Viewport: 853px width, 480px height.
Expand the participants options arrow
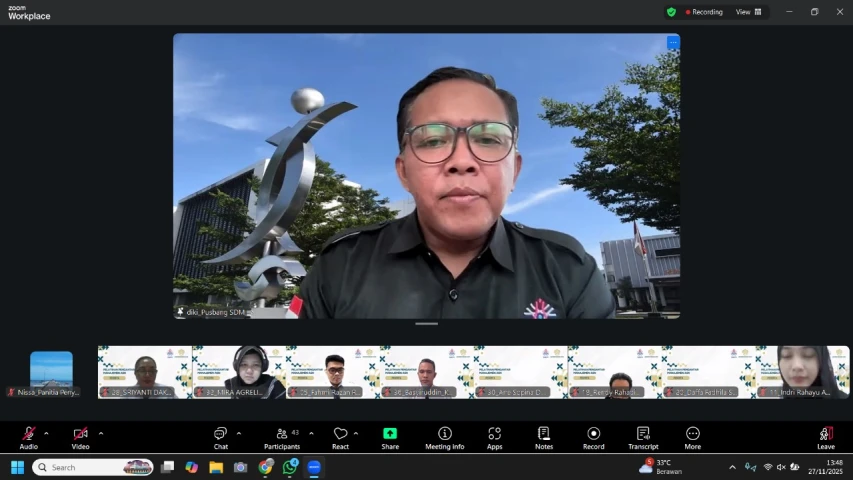(311, 434)
